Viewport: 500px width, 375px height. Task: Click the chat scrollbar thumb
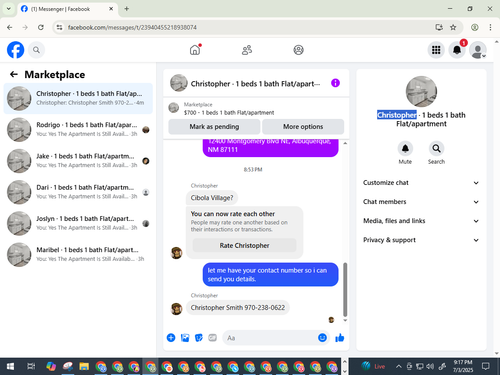[x=345, y=289]
